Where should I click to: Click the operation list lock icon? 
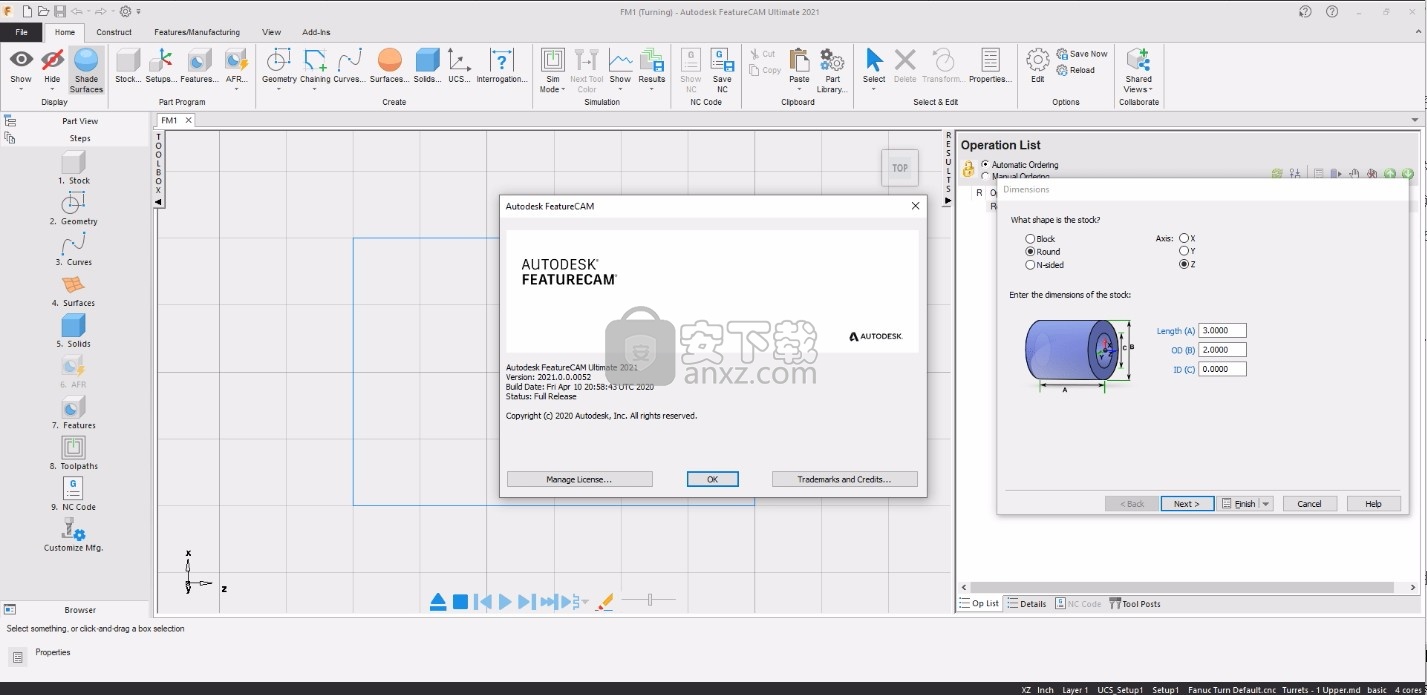point(968,170)
